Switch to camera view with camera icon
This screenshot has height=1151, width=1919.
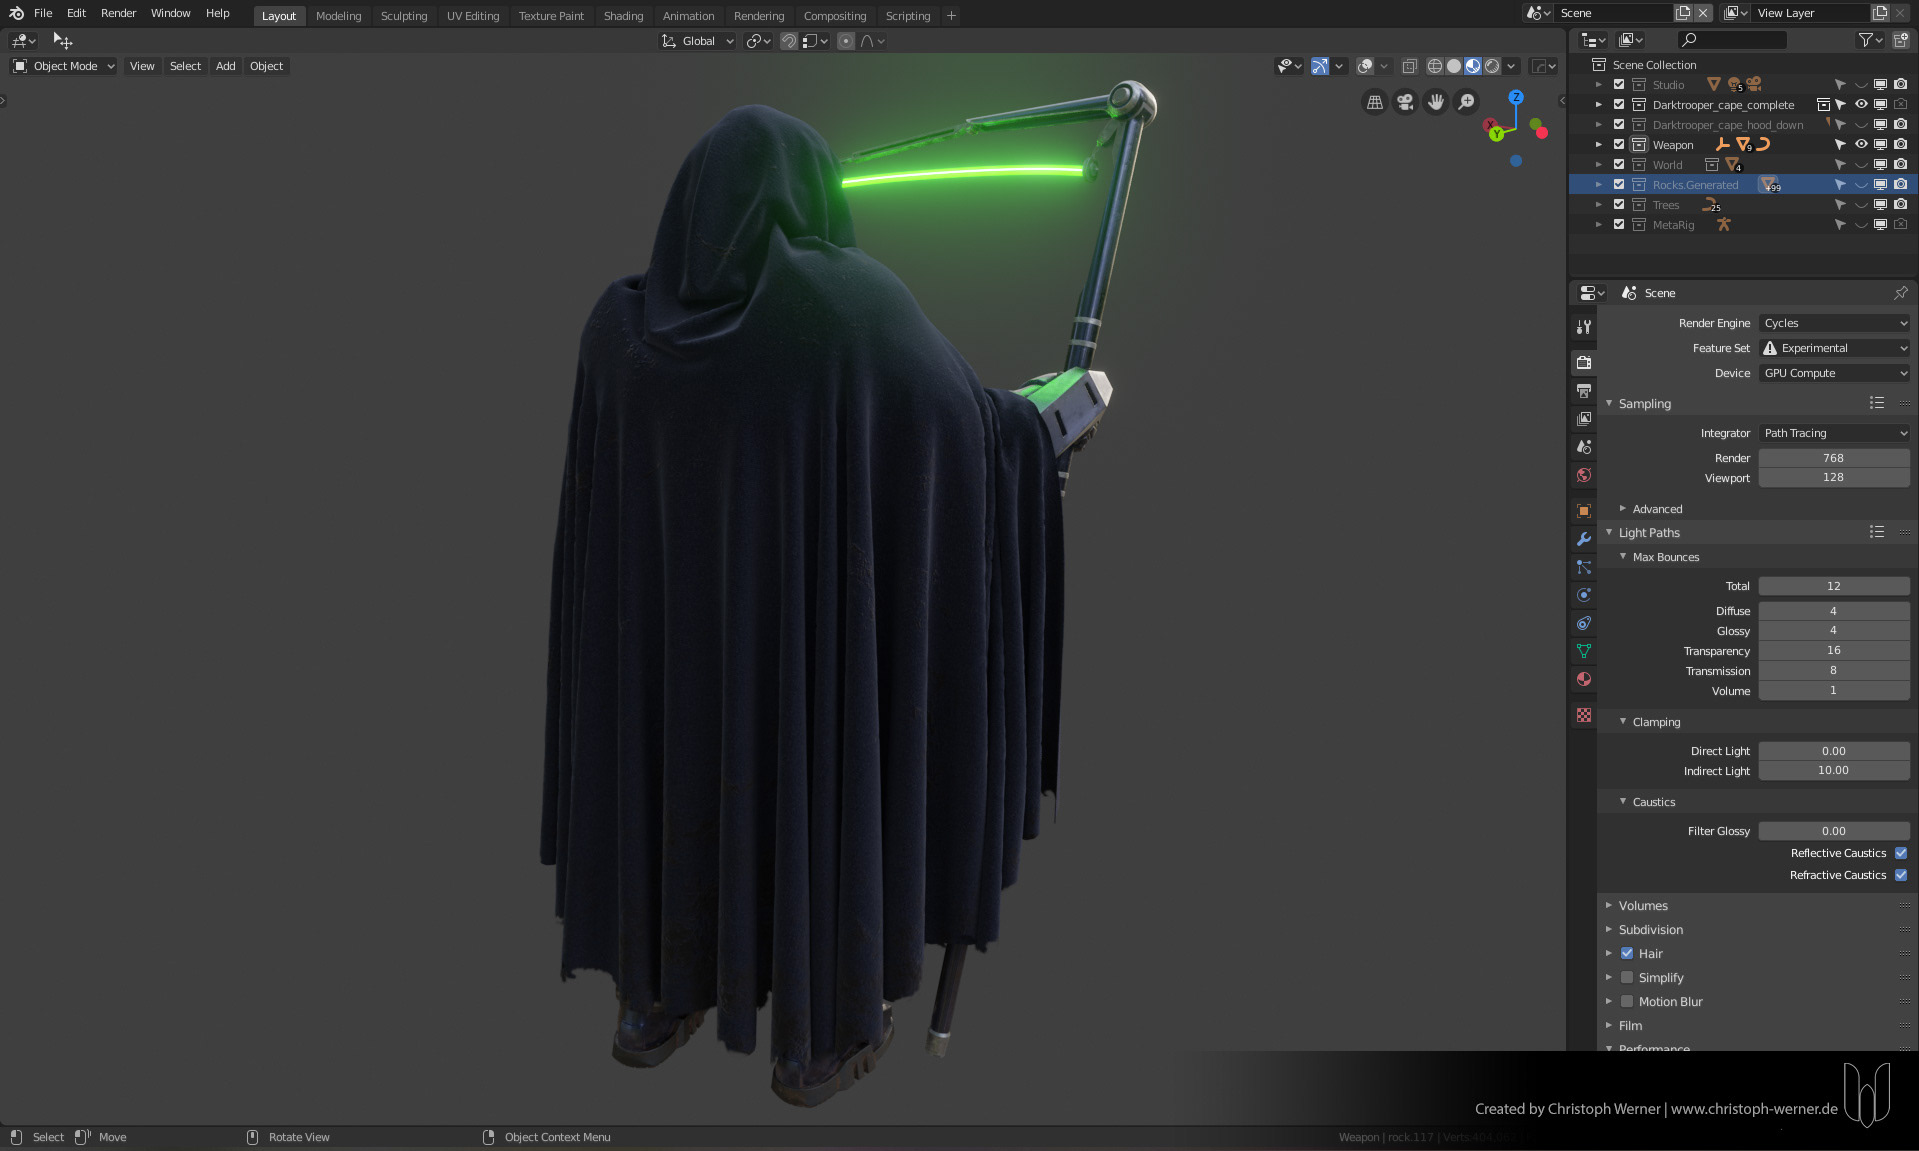1405,102
